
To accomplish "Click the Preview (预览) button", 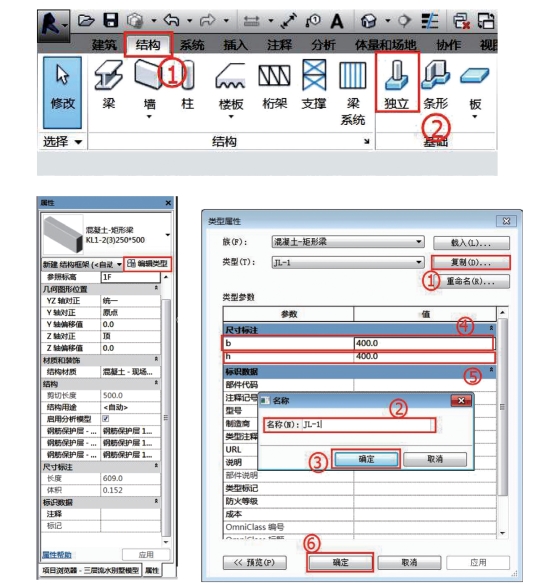I will pos(255,562).
